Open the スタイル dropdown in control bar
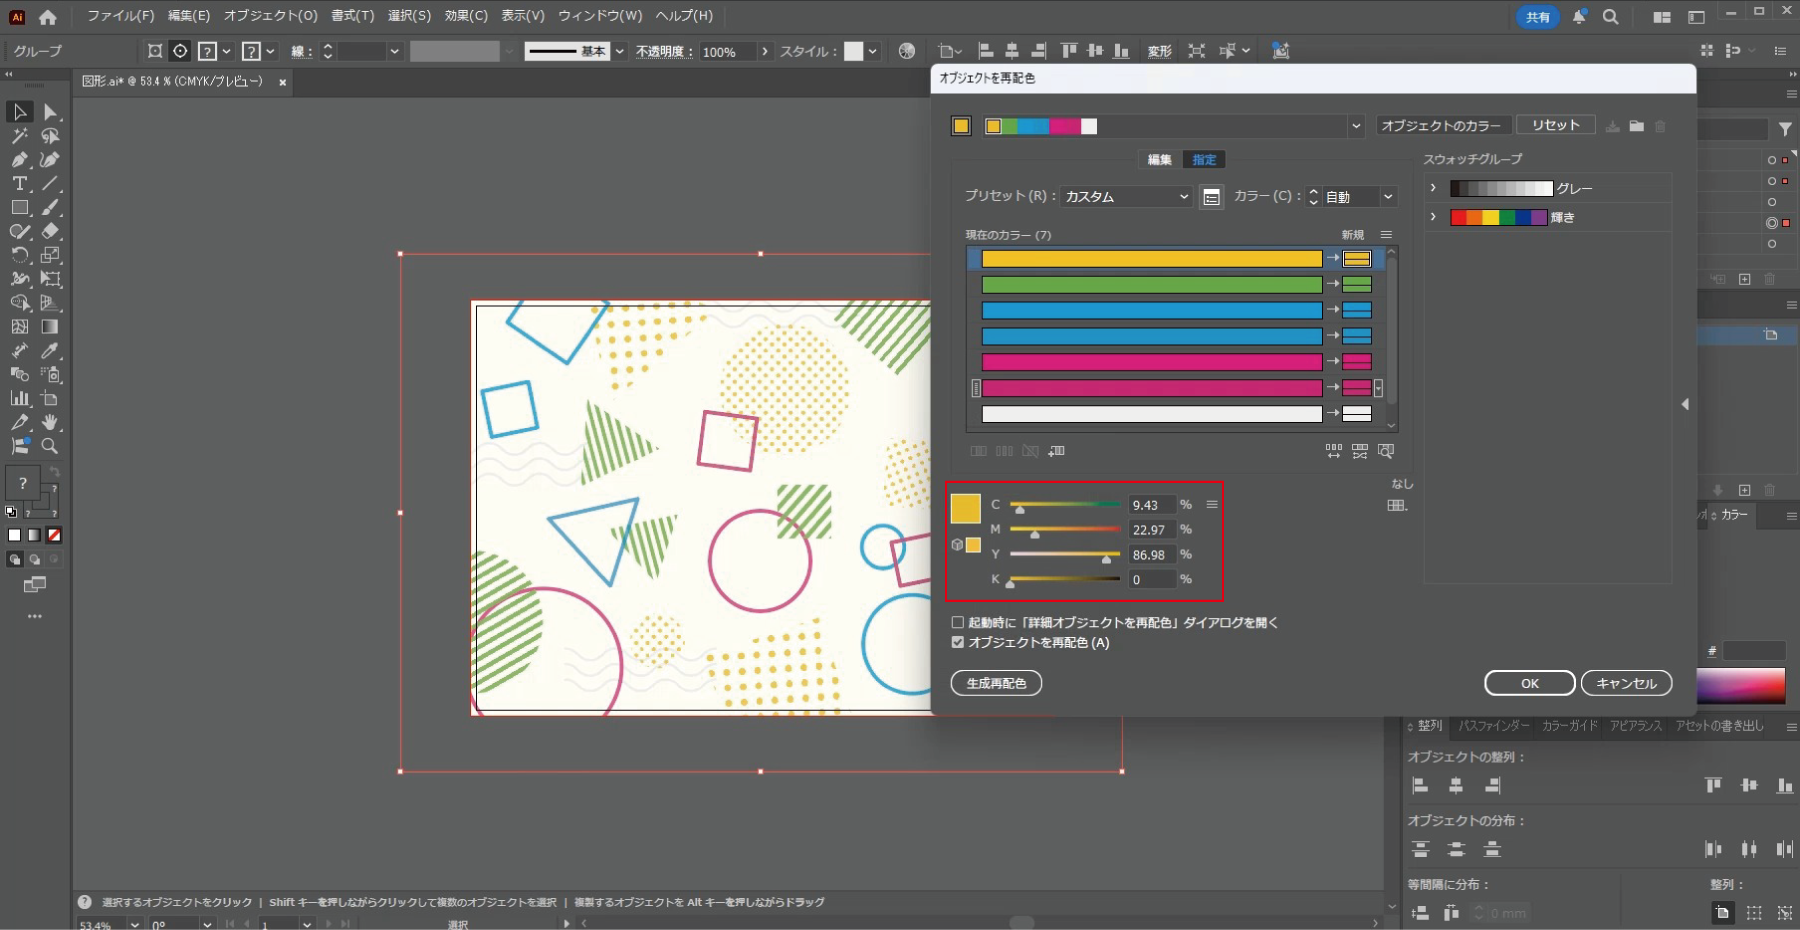This screenshot has width=1800, height=930. [x=873, y=51]
